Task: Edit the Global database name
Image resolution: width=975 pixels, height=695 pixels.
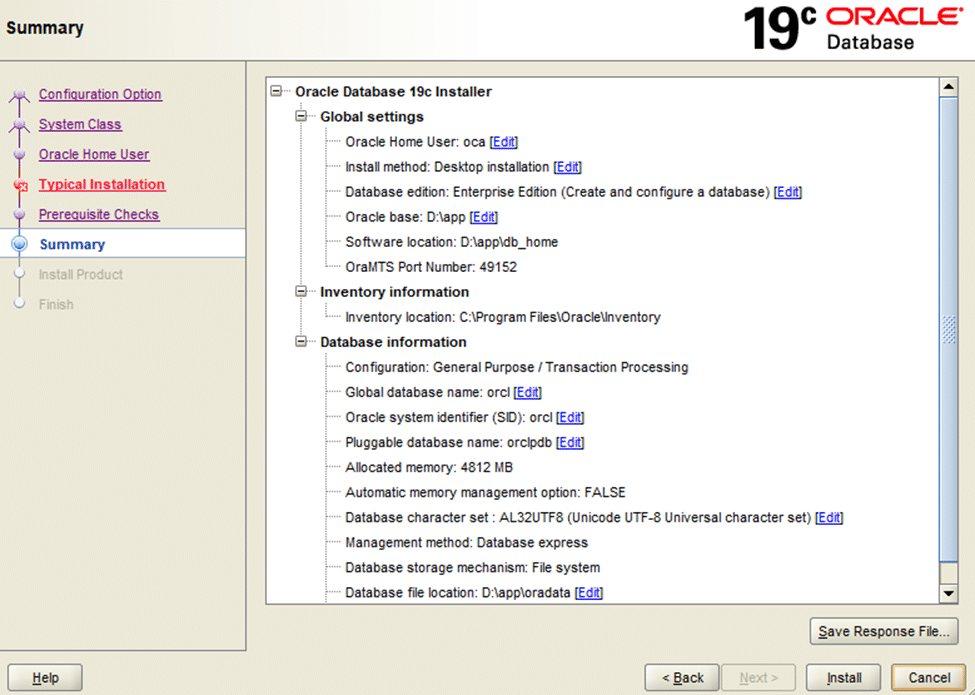Action: [x=527, y=392]
